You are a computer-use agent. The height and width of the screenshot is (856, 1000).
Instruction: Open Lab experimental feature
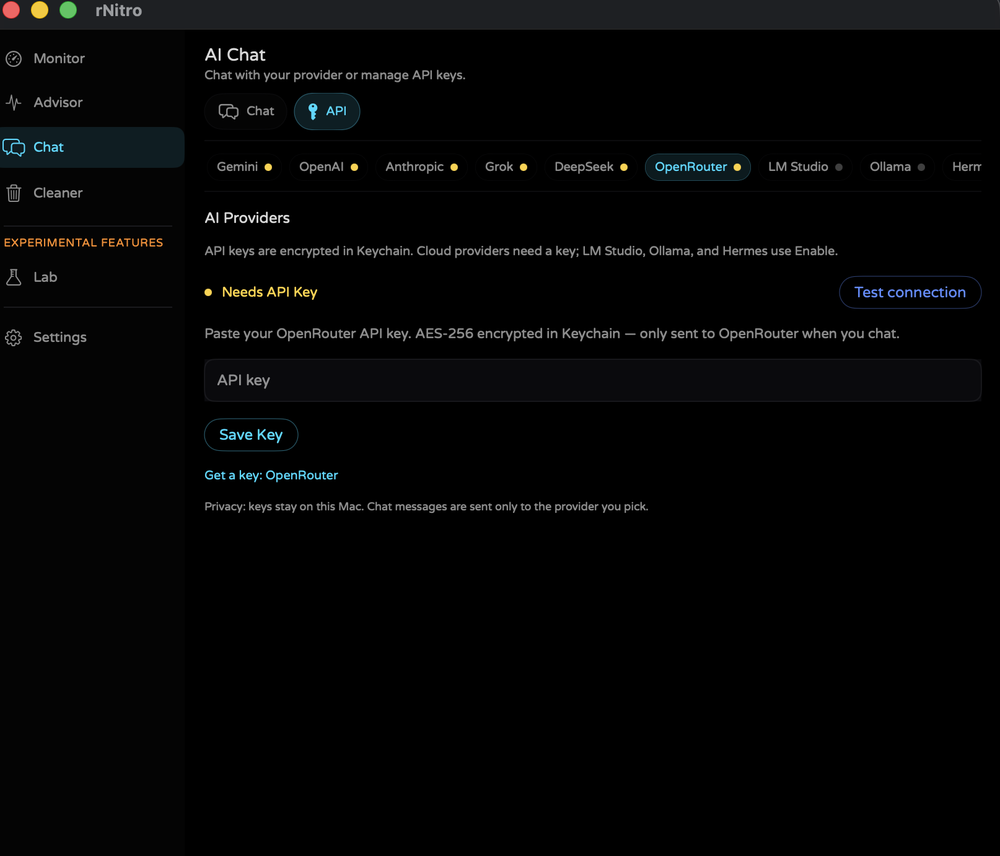coord(92,277)
